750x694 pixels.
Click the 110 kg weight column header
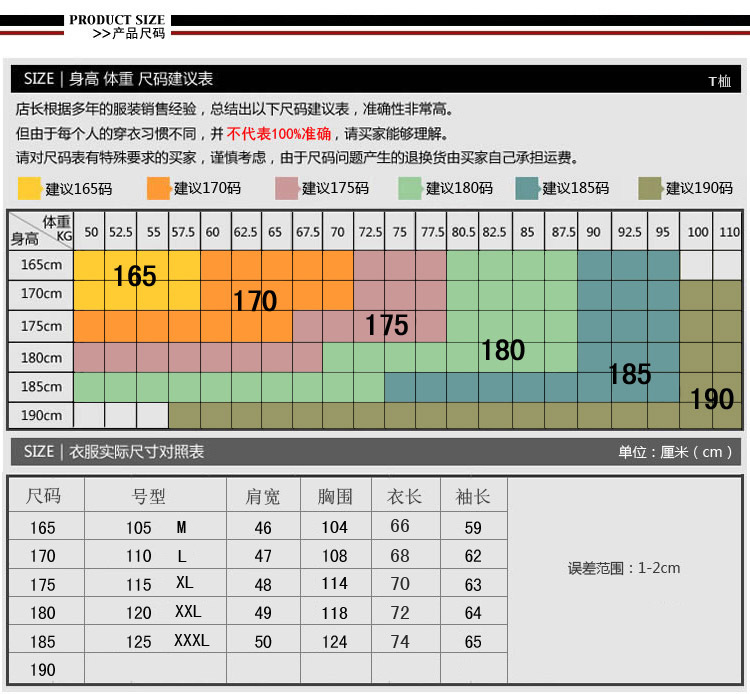pyautogui.click(x=729, y=232)
